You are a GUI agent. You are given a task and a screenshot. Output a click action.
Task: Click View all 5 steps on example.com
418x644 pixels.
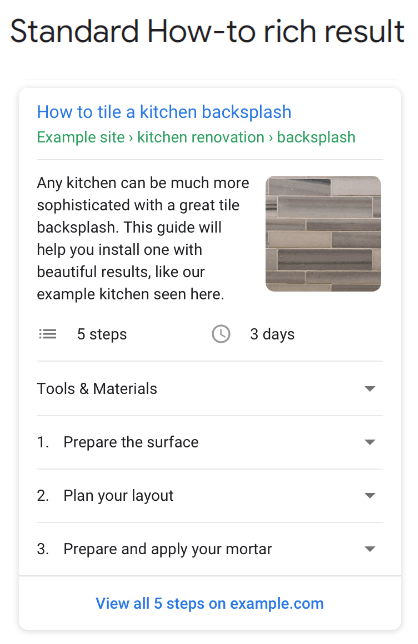tap(210, 604)
